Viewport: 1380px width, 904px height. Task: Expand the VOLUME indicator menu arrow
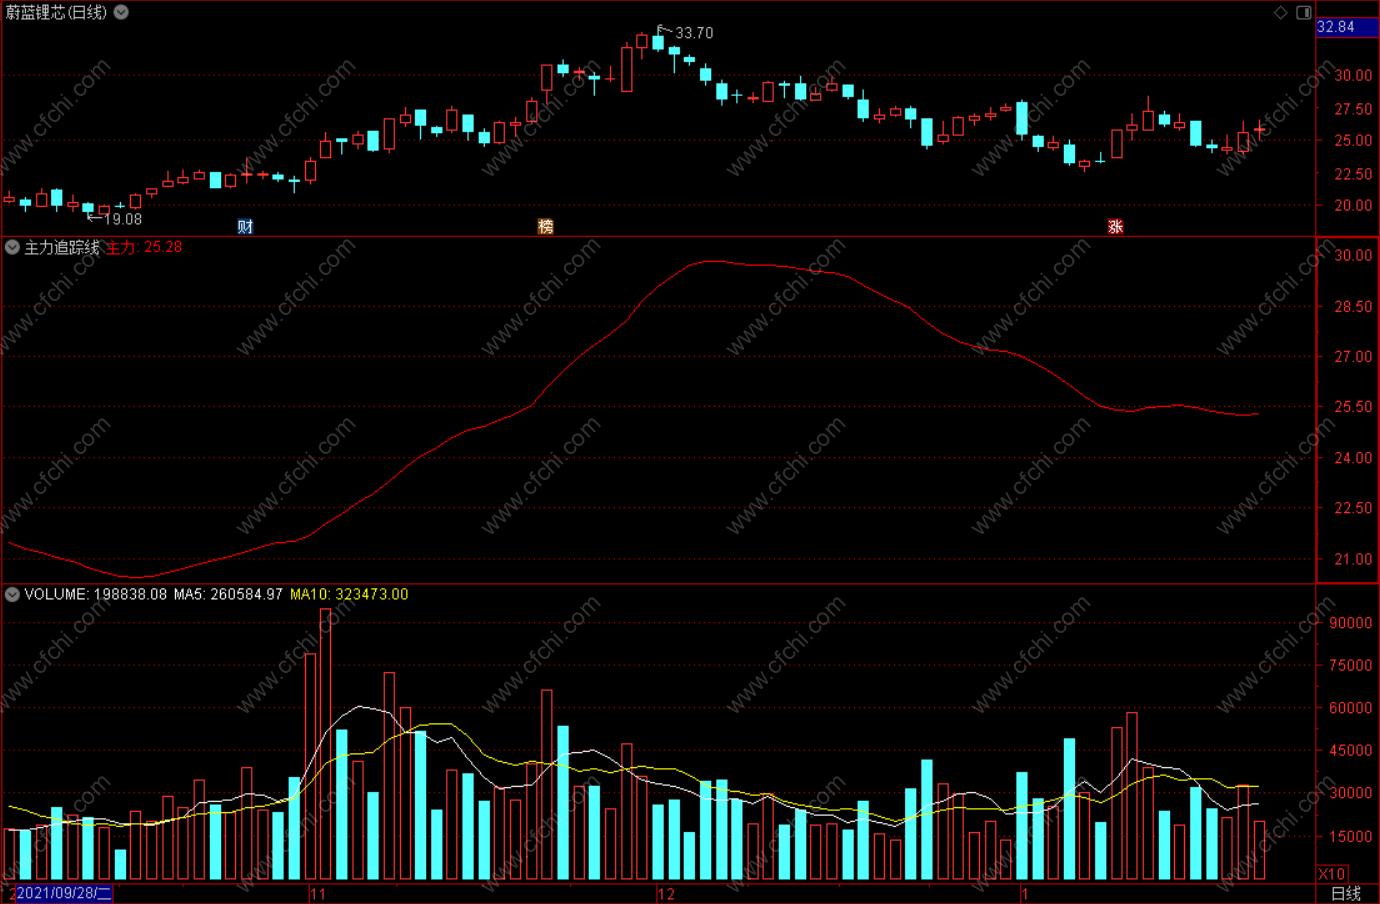pos(12,594)
